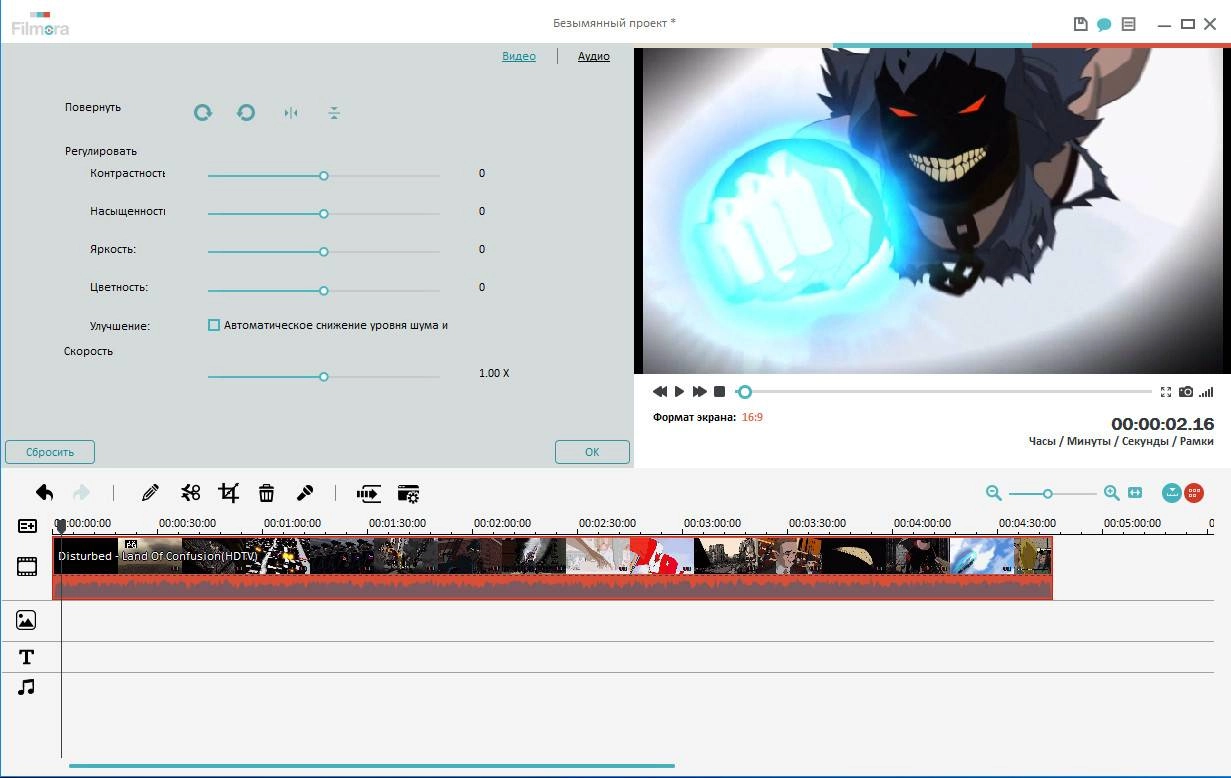
Task: Switch preview to full screen
Action: tap(1166, 392)
